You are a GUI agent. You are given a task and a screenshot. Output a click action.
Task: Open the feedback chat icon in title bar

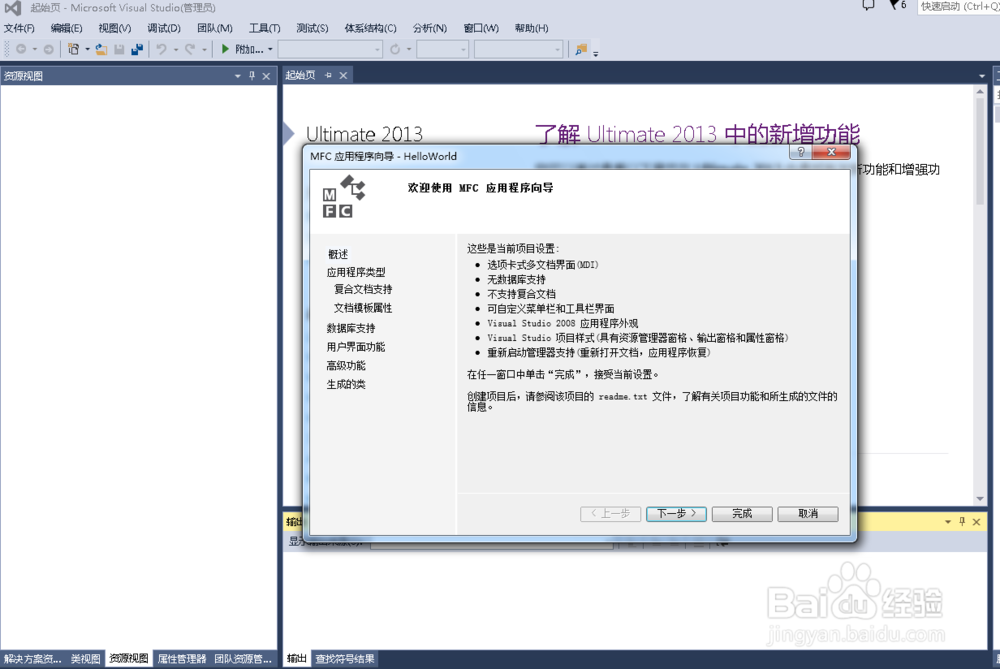point(868,6)
